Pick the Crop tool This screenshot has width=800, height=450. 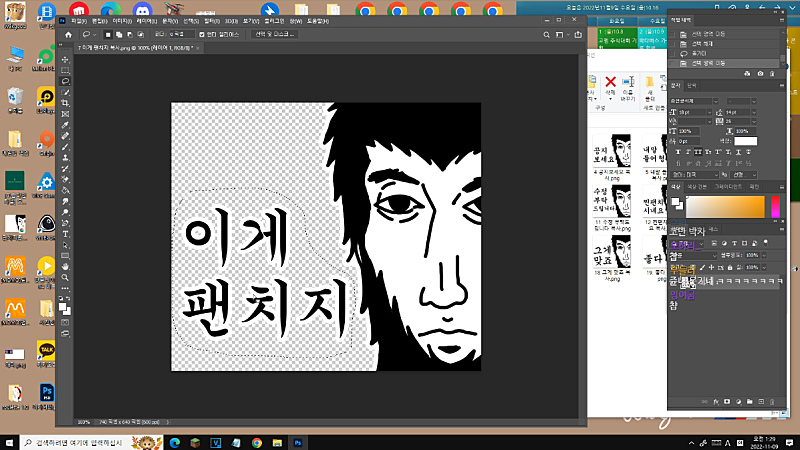(x=66, y=103)
